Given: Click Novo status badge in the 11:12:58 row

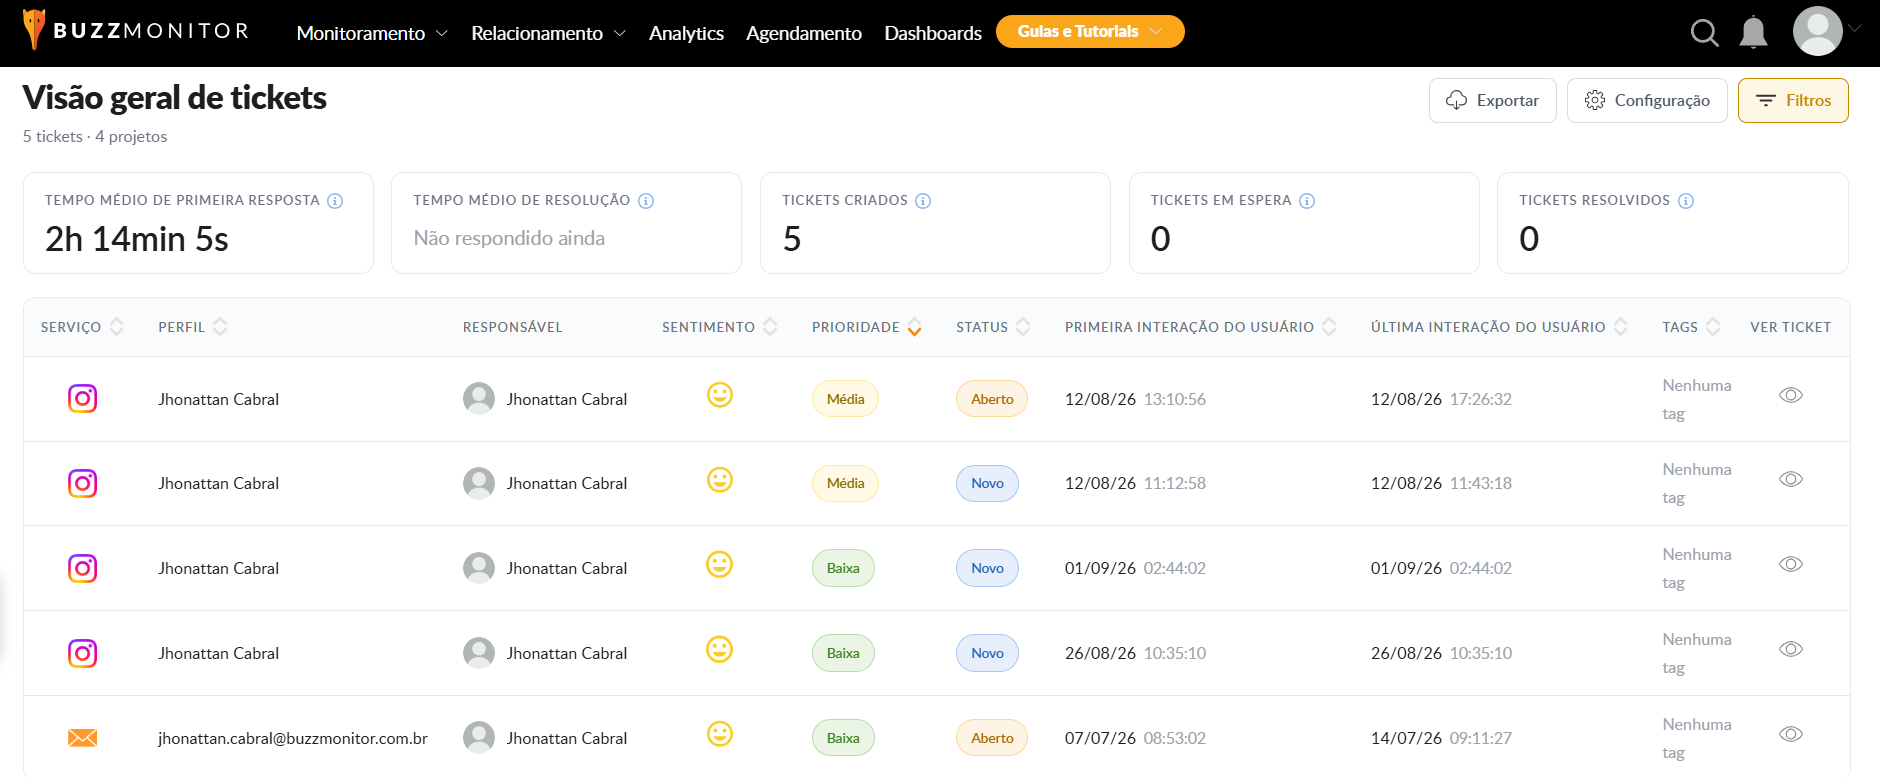Looking at the screenshot, I should (x=987, y=483).
